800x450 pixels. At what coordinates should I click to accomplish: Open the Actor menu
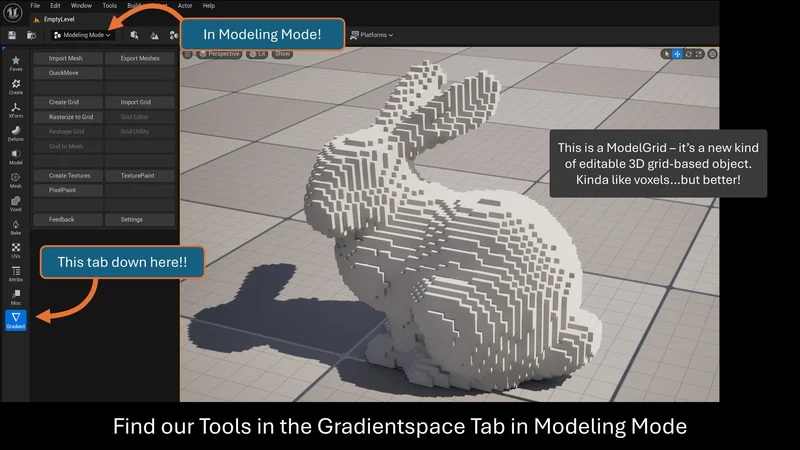coord(185,6)
